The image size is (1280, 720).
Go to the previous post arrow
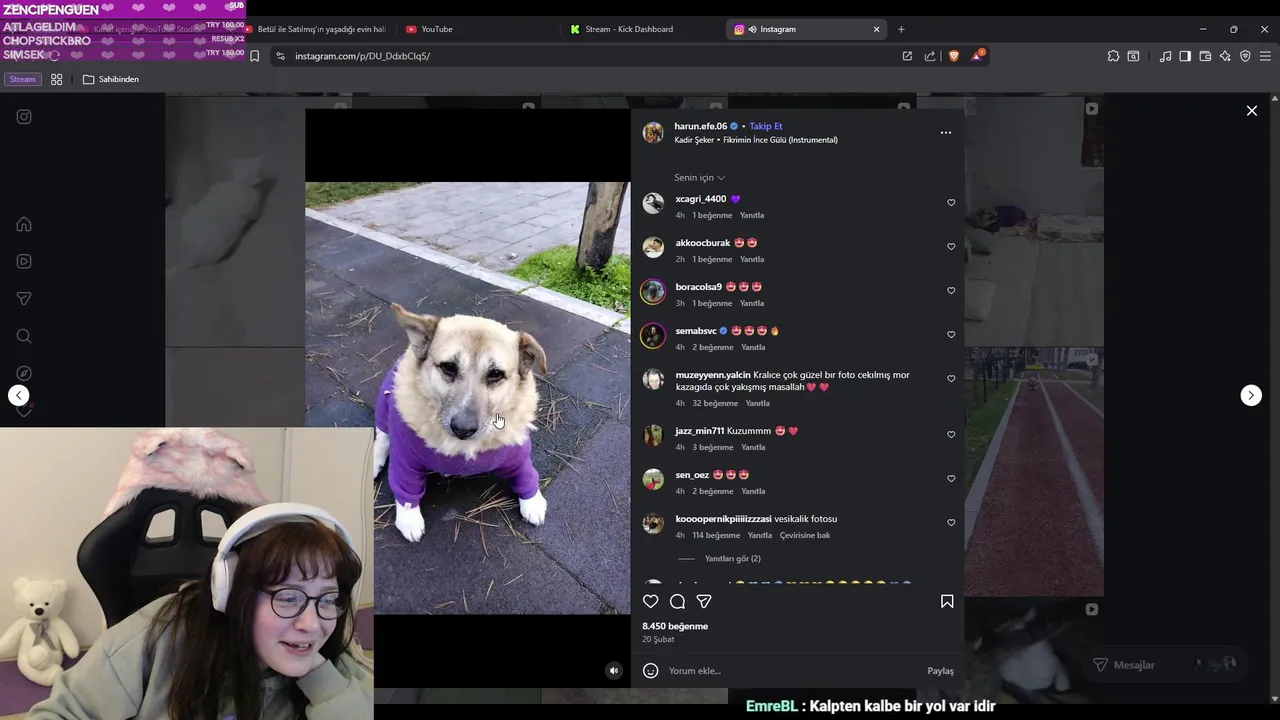pos(19,395)
